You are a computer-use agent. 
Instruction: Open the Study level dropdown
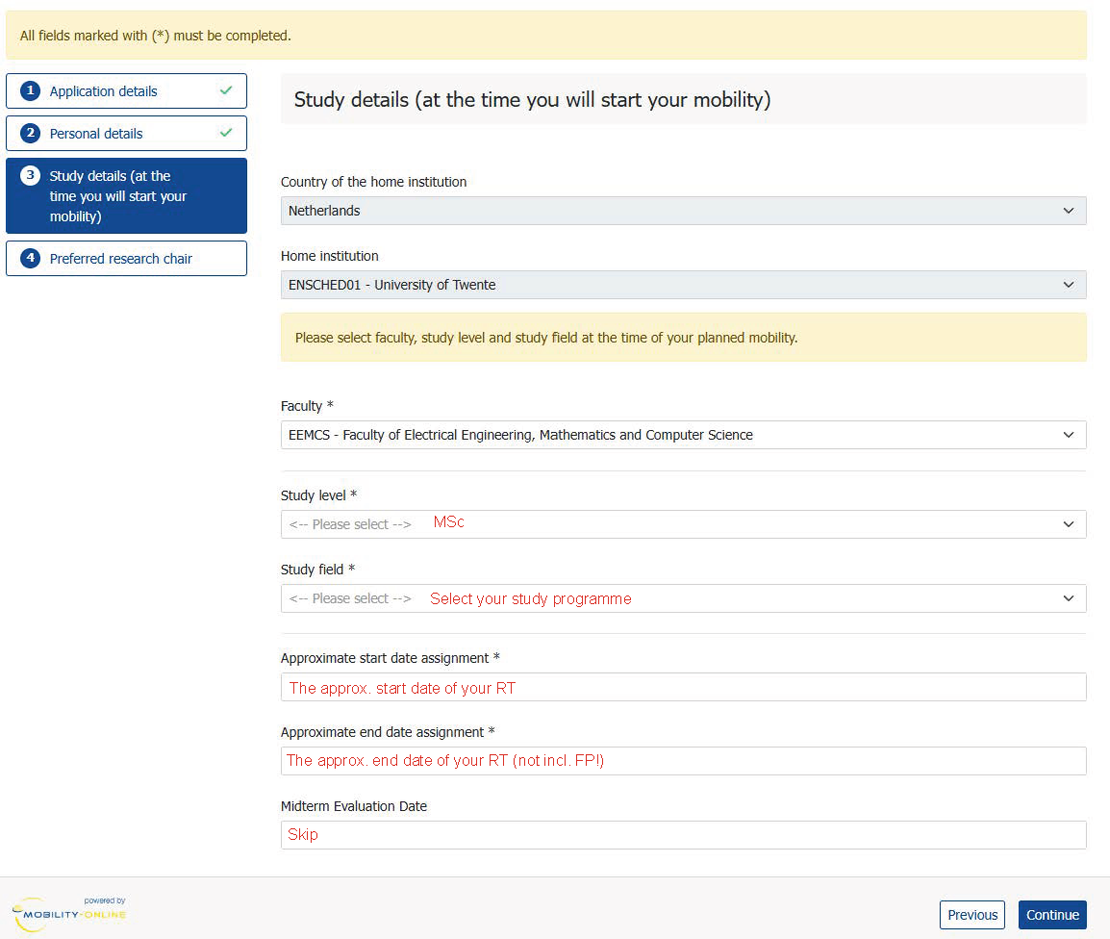click(x=683, y=524)
